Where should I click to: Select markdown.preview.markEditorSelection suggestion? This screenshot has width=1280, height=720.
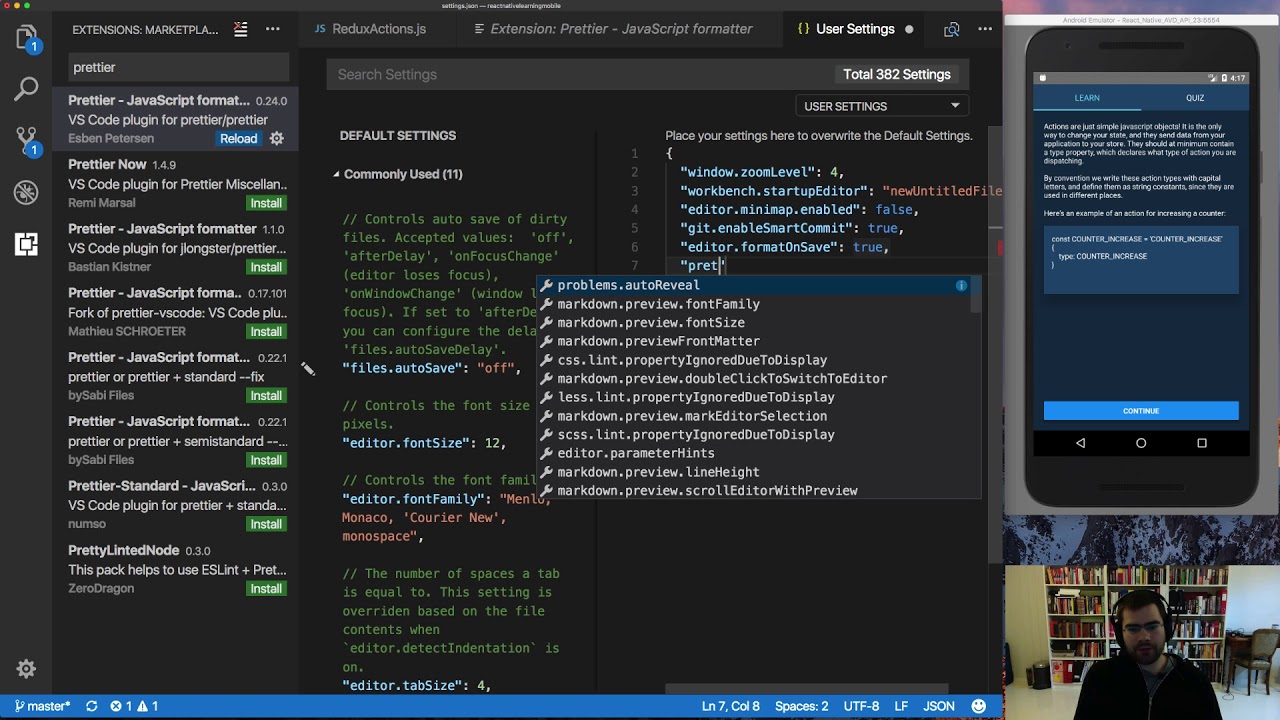point(759,416)
